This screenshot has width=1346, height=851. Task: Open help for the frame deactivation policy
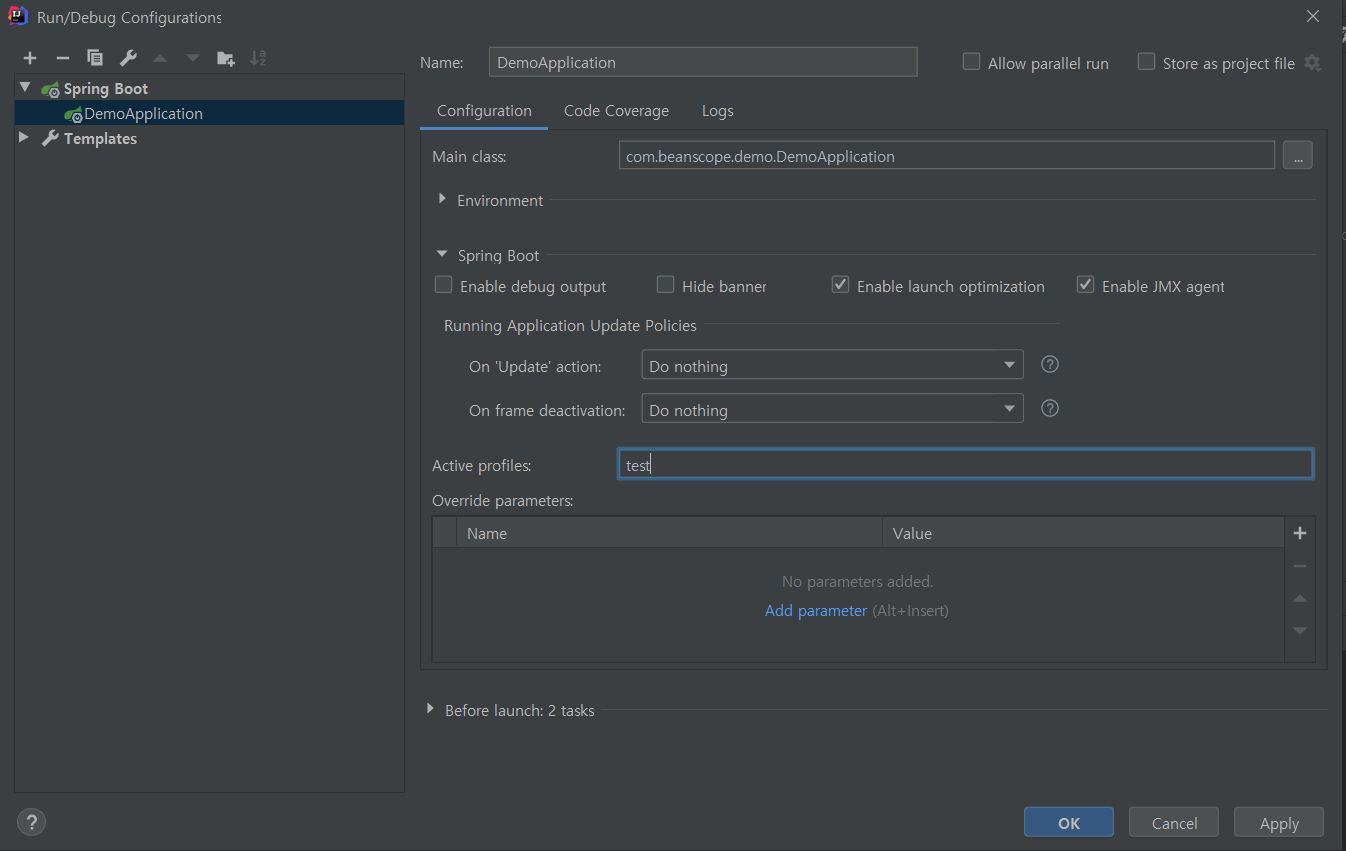[1050, 408]
